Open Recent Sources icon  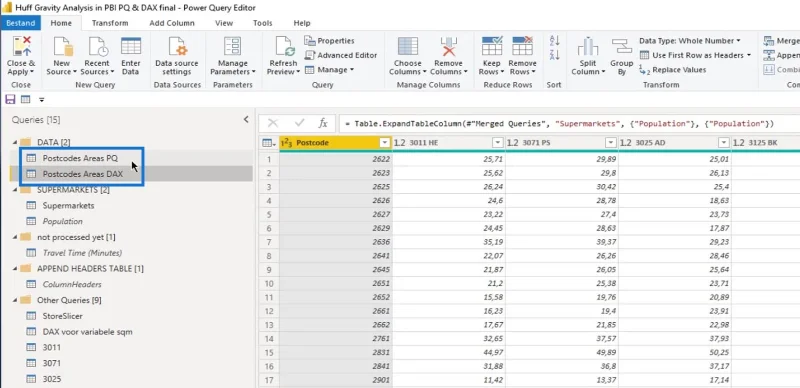[x=97, y=46]
